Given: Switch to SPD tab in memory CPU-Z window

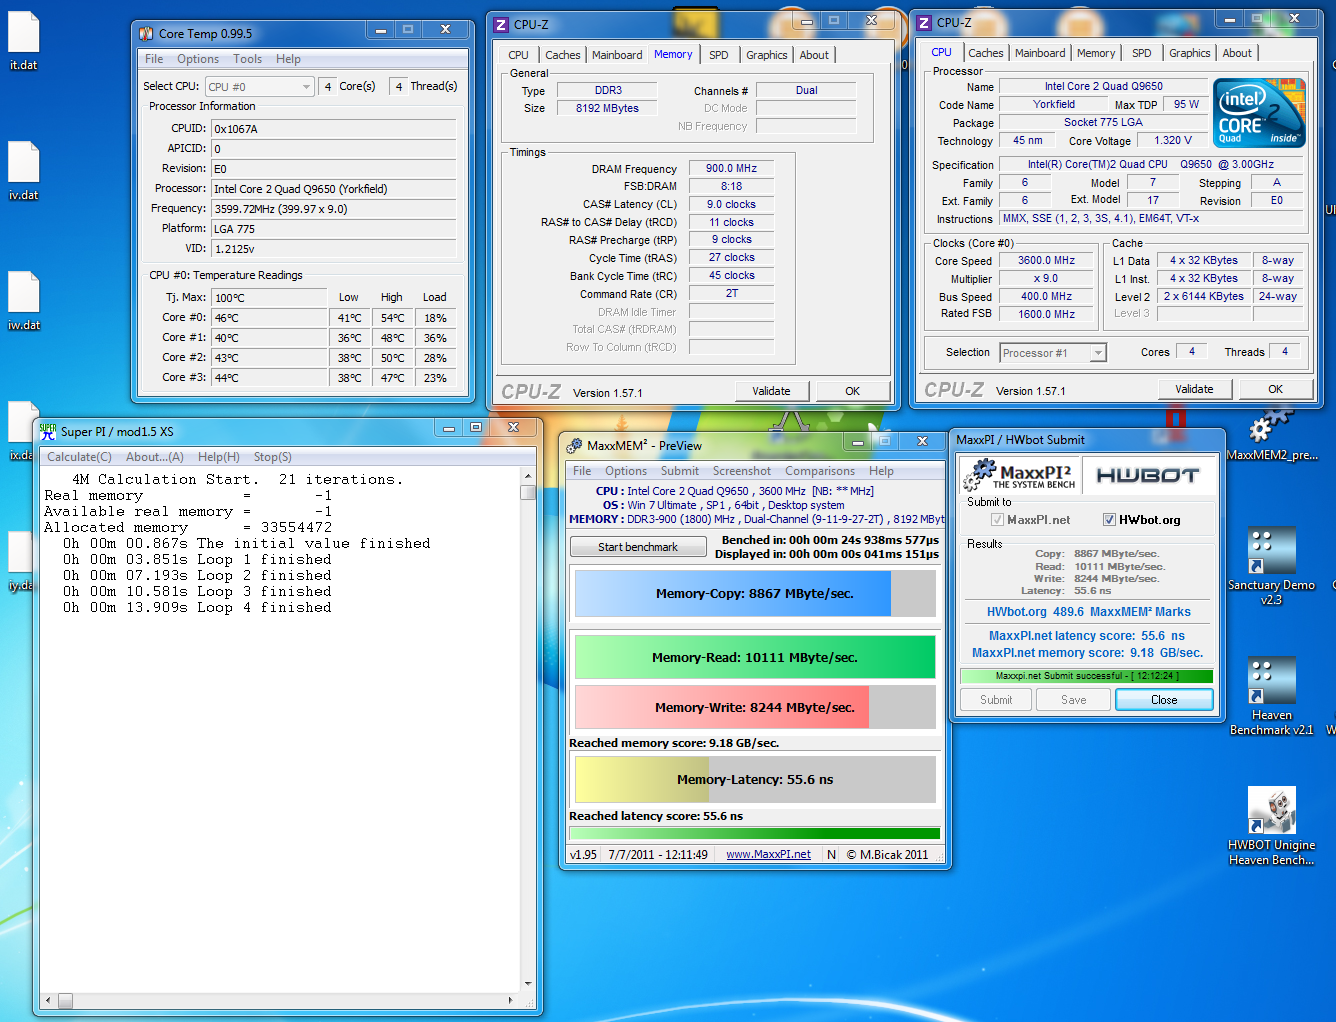Looking at the screenshot, I should click(719, 55).
